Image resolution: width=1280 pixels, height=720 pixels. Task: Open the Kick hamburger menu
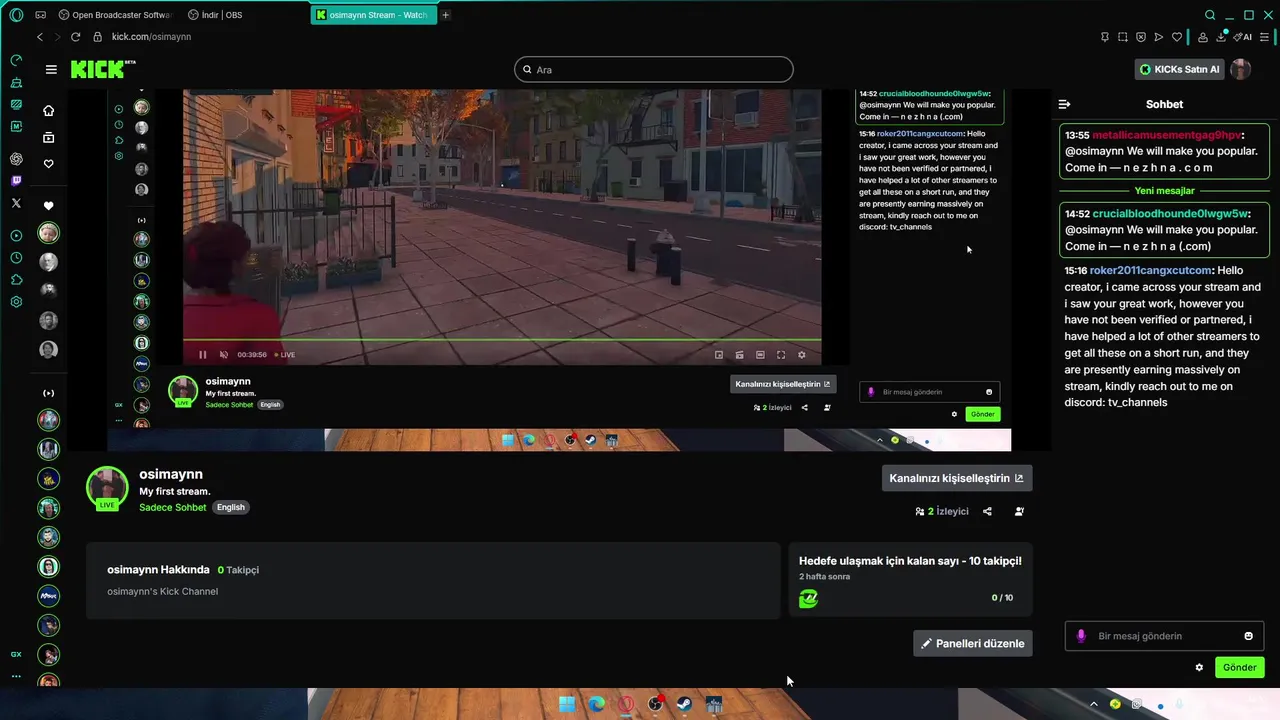tap(51, 69)
